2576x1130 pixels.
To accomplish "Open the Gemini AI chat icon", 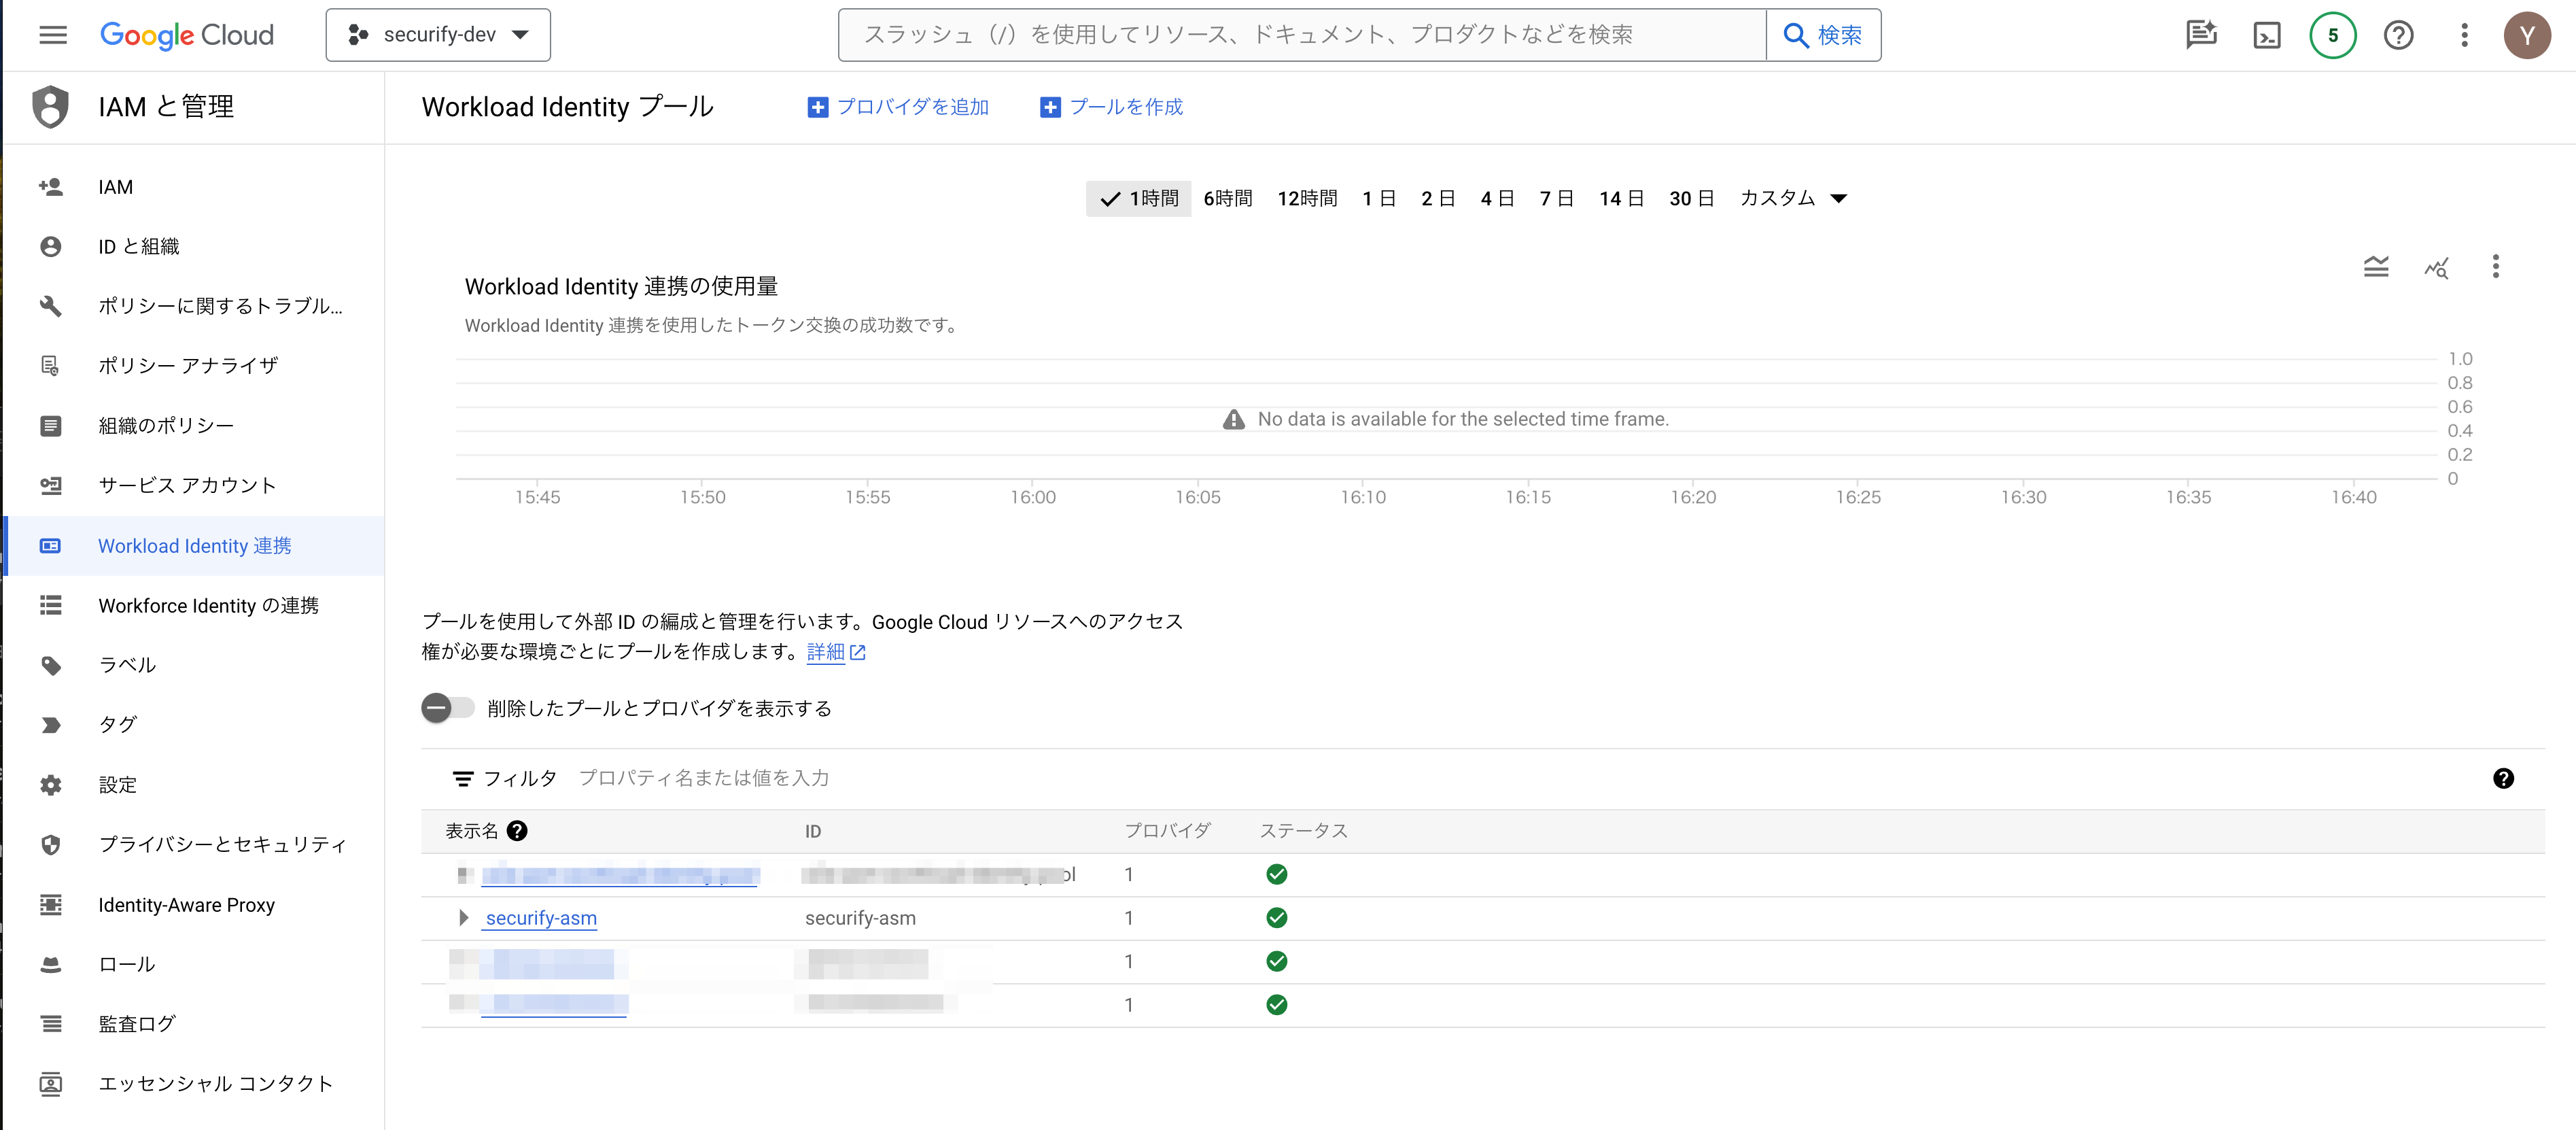I will tap(2201, 35).
